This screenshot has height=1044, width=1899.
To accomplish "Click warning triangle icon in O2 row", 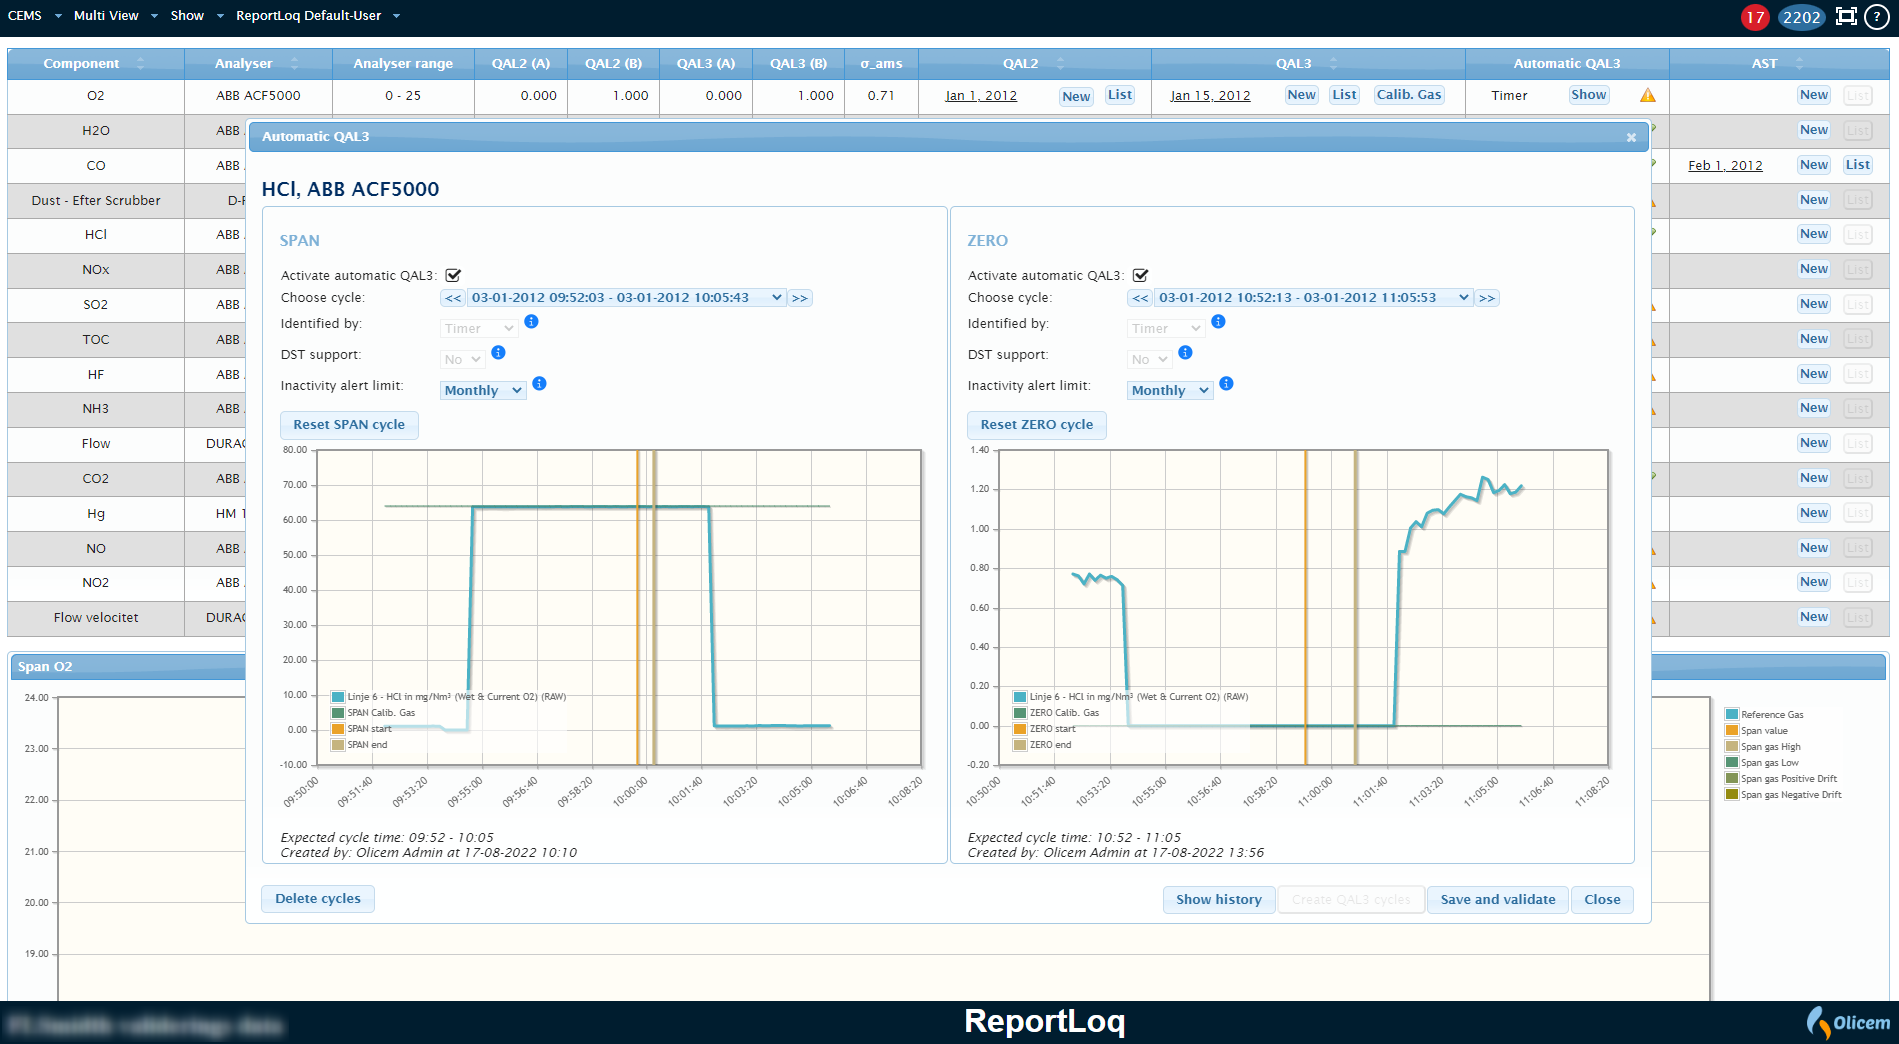I will pyautogui.click(x=1648, y=96).
